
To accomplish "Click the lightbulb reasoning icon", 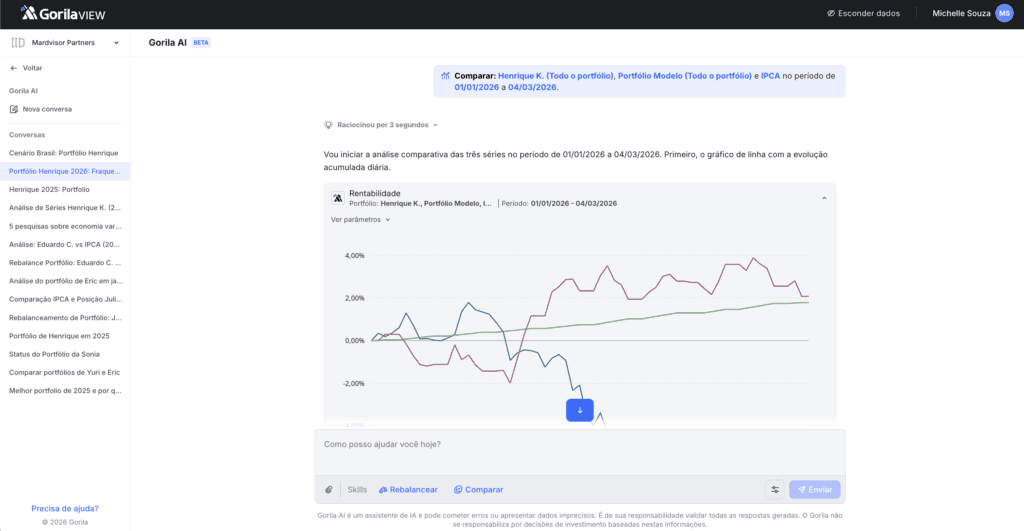I will (x=328, y=125).
